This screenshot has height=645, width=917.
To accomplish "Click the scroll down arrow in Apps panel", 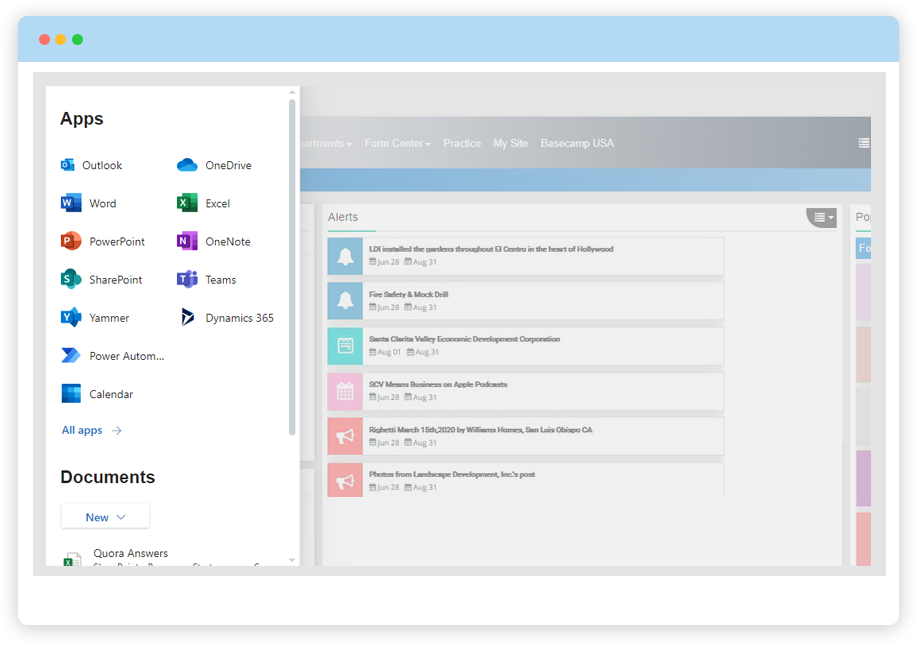I will click(292, 560).
